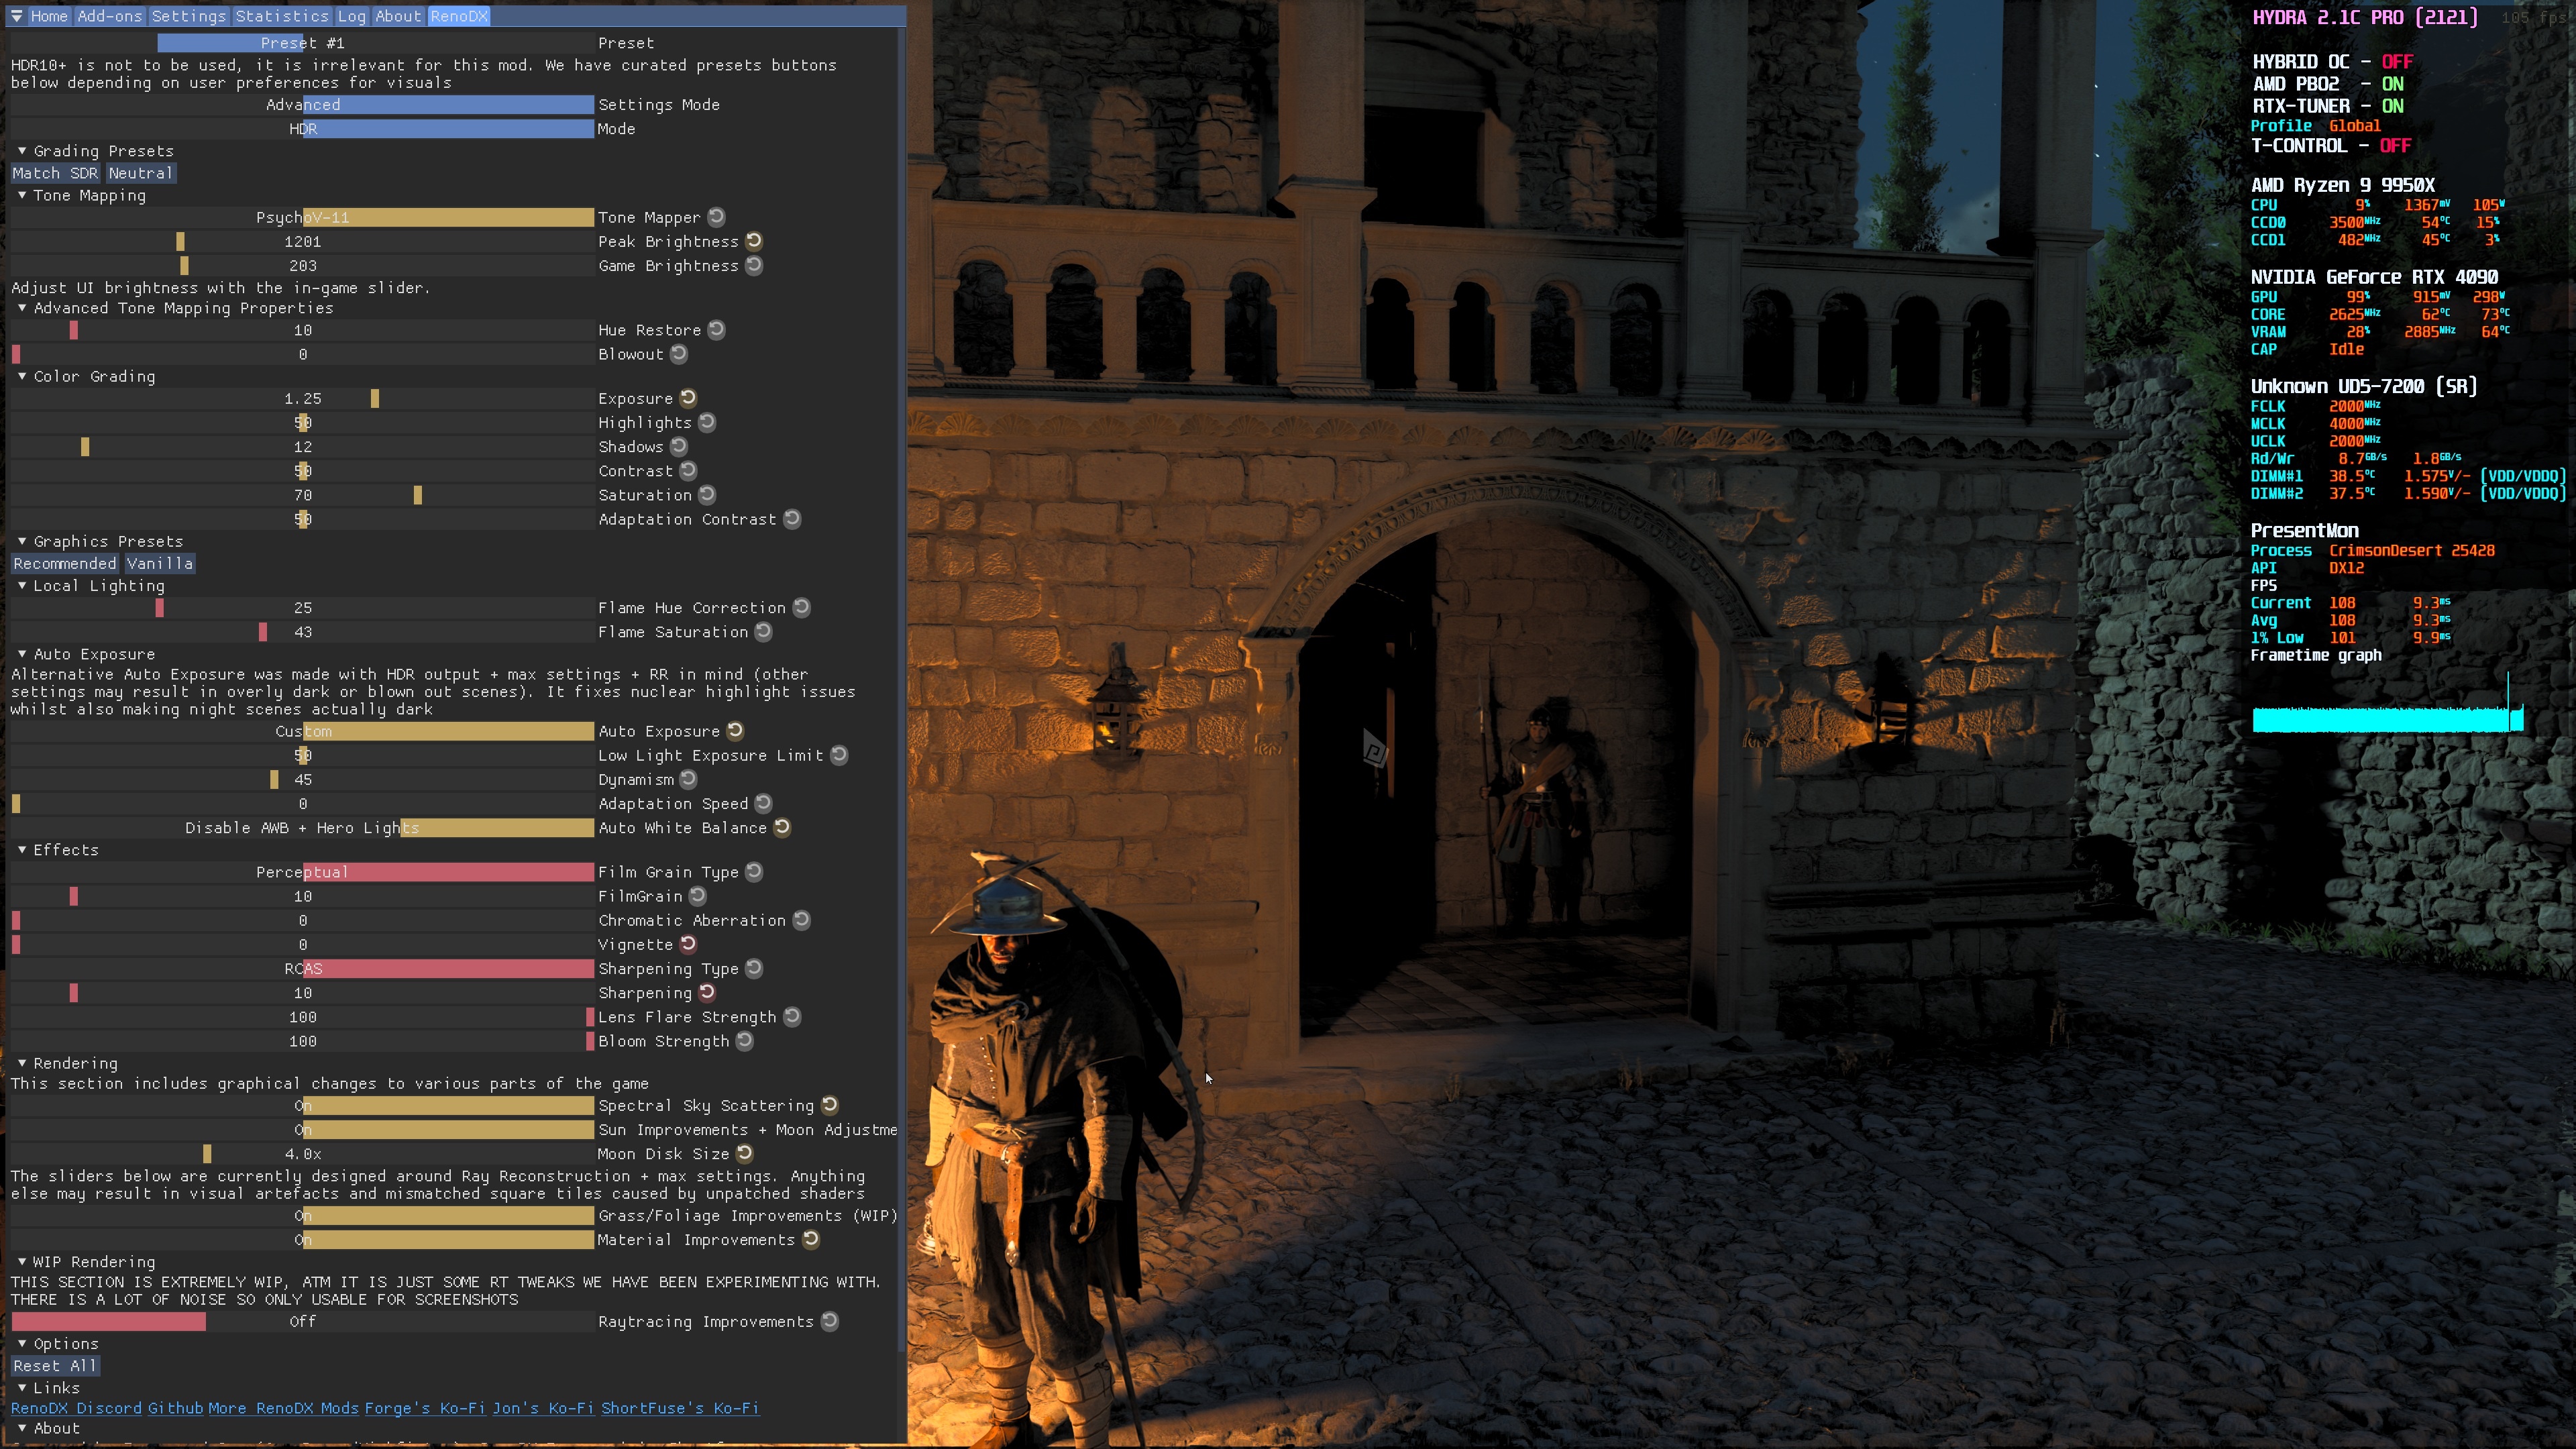The image size is (2576, 1449).
Task: Switch the HDR Mode selector
Action: pos(302,129)
